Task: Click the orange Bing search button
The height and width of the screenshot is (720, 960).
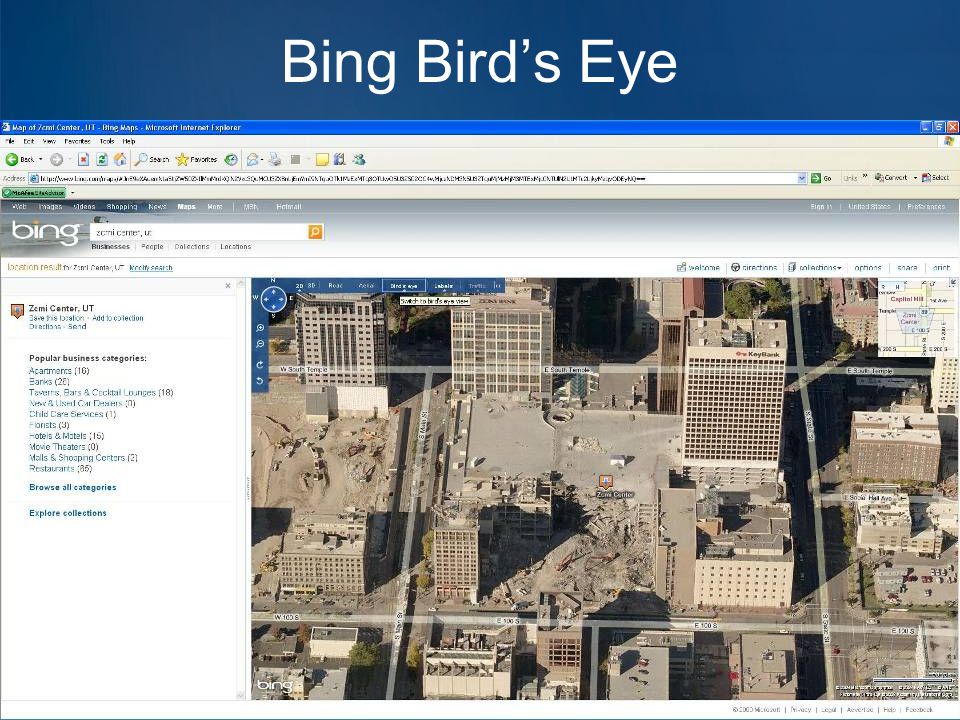Action: pos(315,232)
